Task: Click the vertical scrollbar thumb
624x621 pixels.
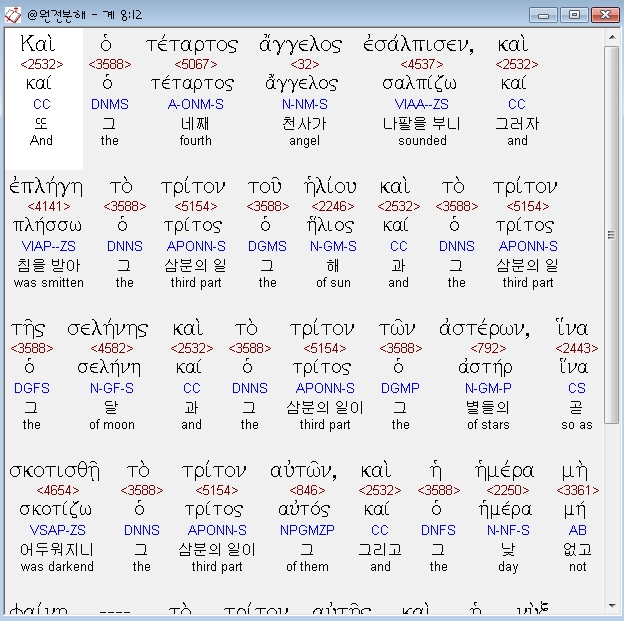Action: 612,235
